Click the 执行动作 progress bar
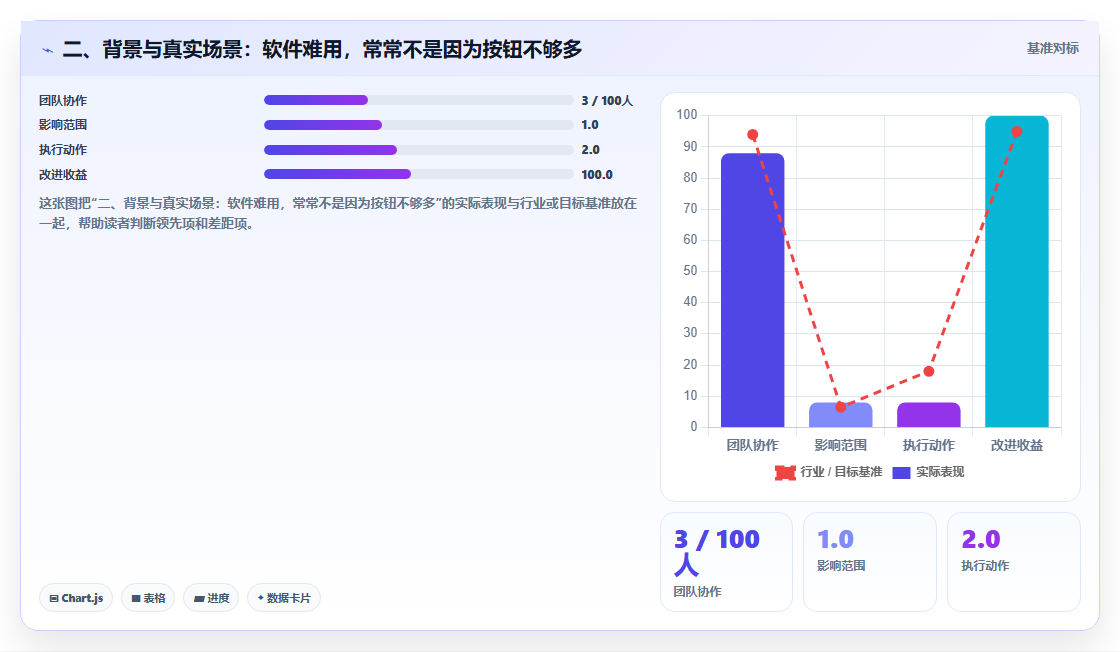 (x=419, y=150)
